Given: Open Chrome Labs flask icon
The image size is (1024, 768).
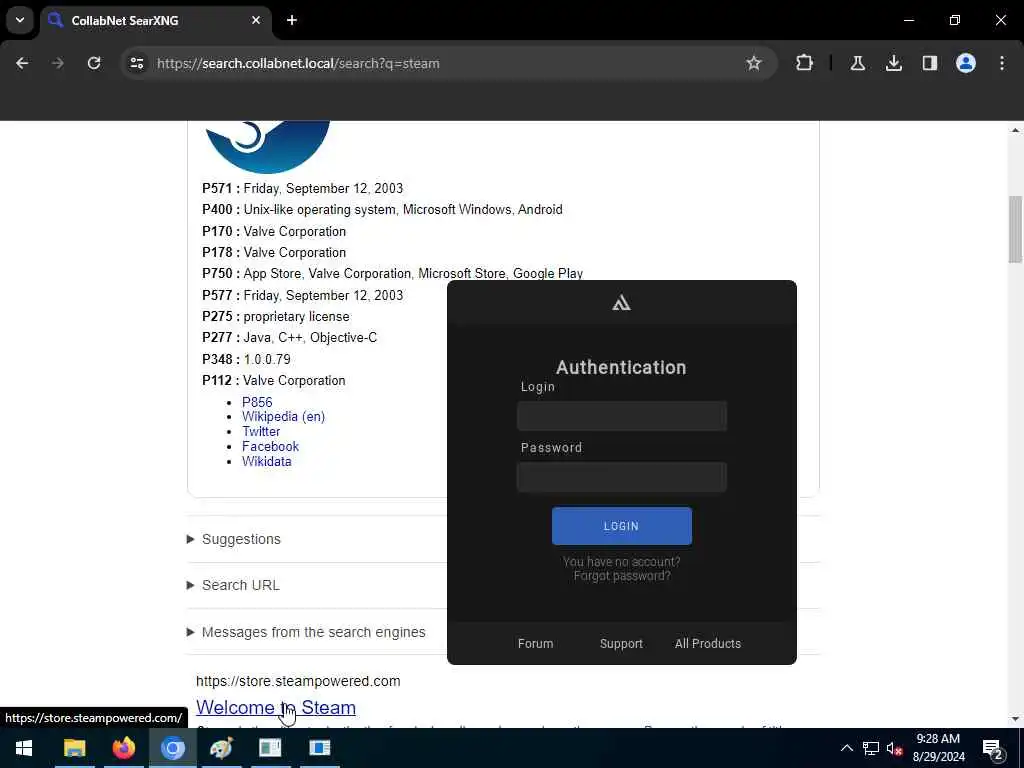Looking at the screenshot, I should pyautogui.click(x=858, y=63).
